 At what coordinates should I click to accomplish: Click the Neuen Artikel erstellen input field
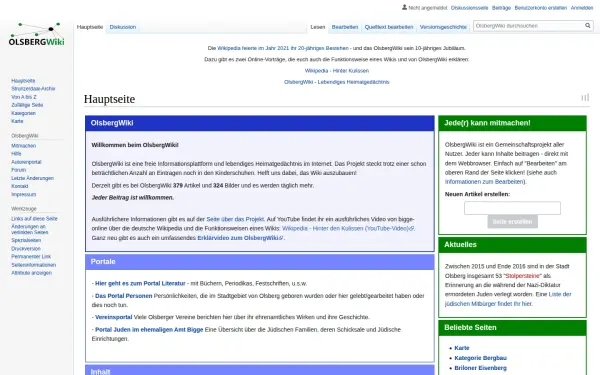coord(512,208)
